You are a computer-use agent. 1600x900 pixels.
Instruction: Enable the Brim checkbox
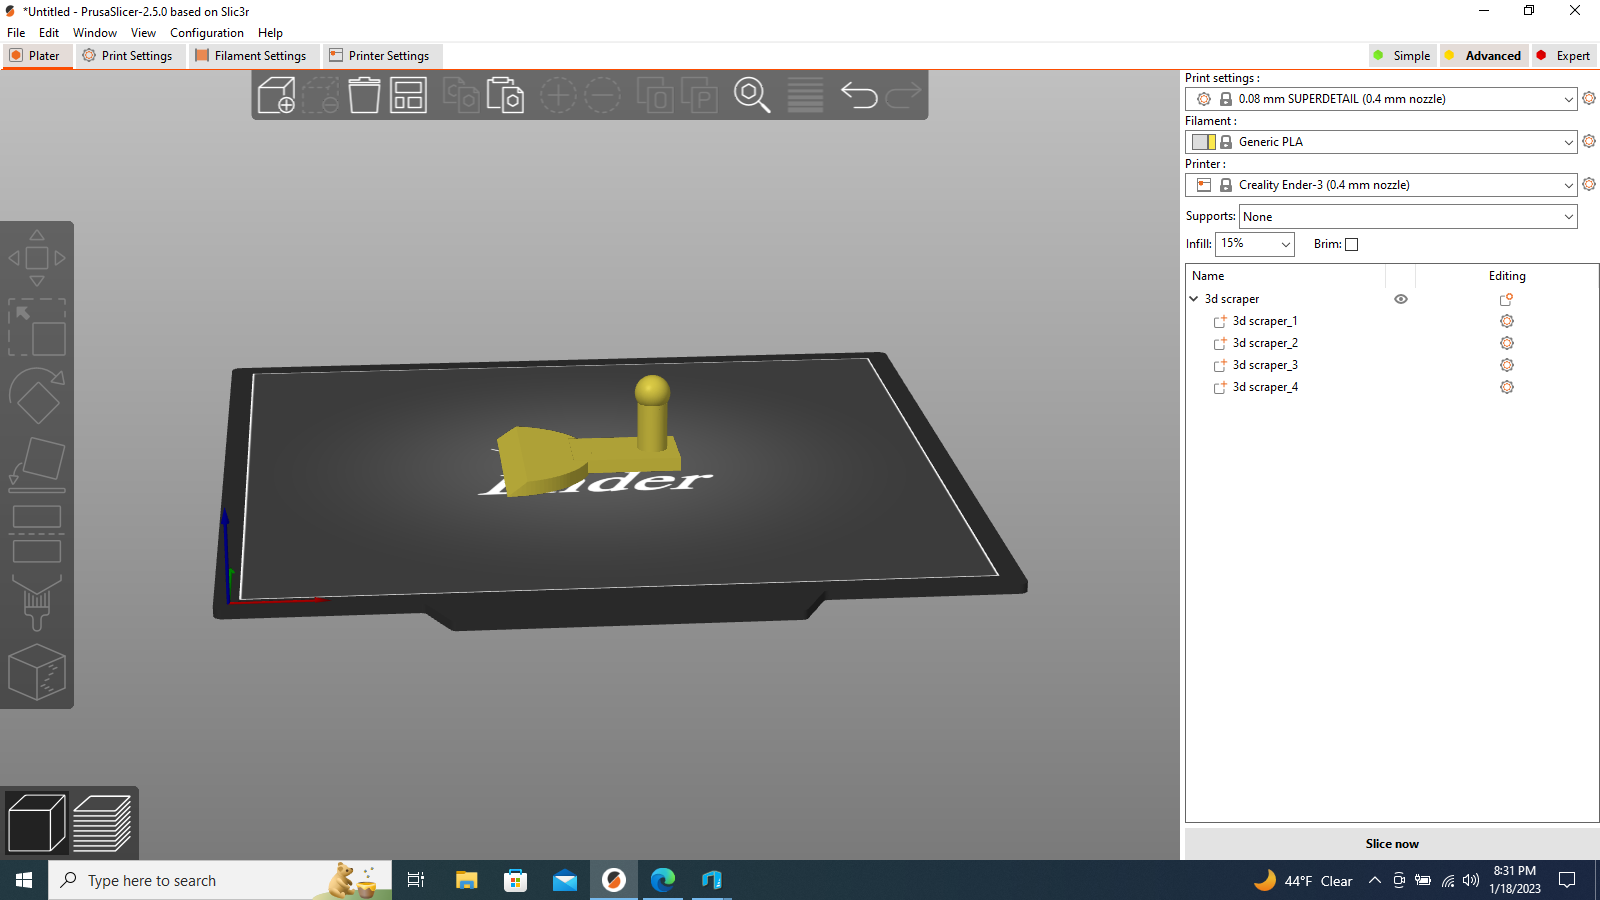[x=1351, y=244]
